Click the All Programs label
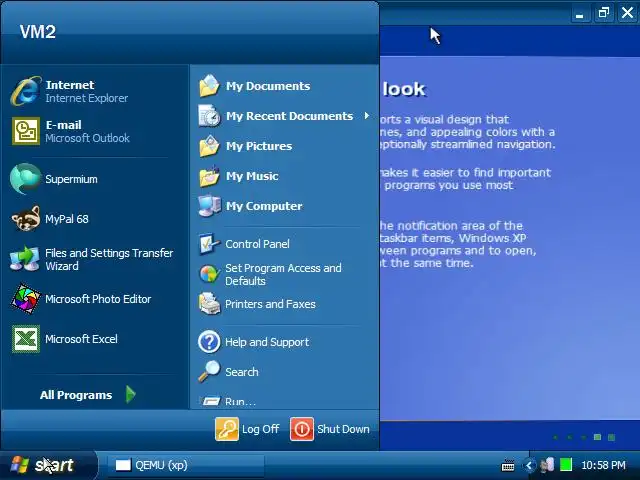The image size is (640, 480). [x=76, y=395]
